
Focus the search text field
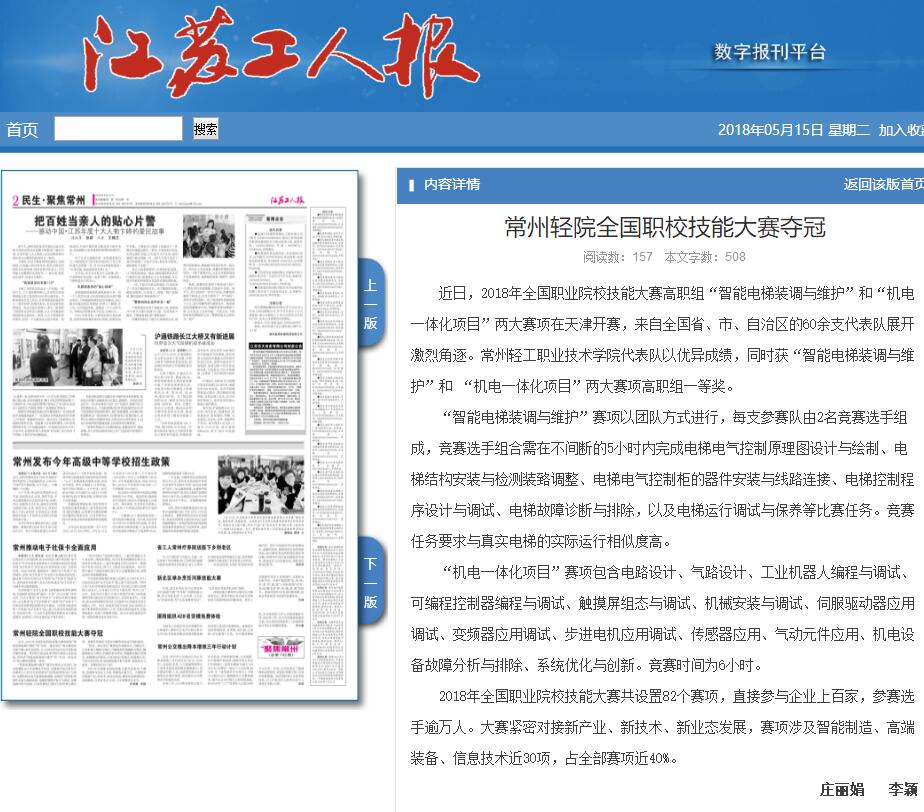pyautogui.click(x=118, y=128)
